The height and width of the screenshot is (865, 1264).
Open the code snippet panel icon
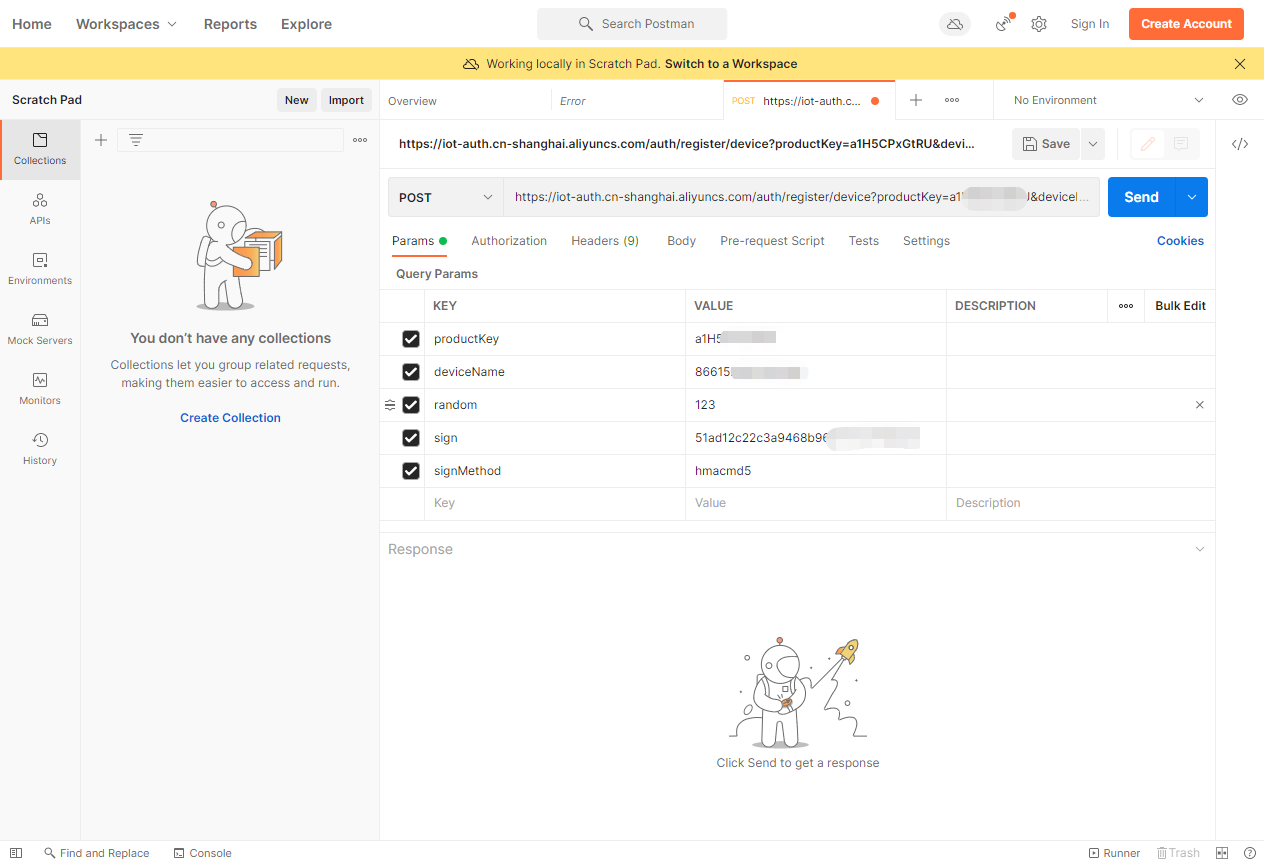tap(1240, 144)
